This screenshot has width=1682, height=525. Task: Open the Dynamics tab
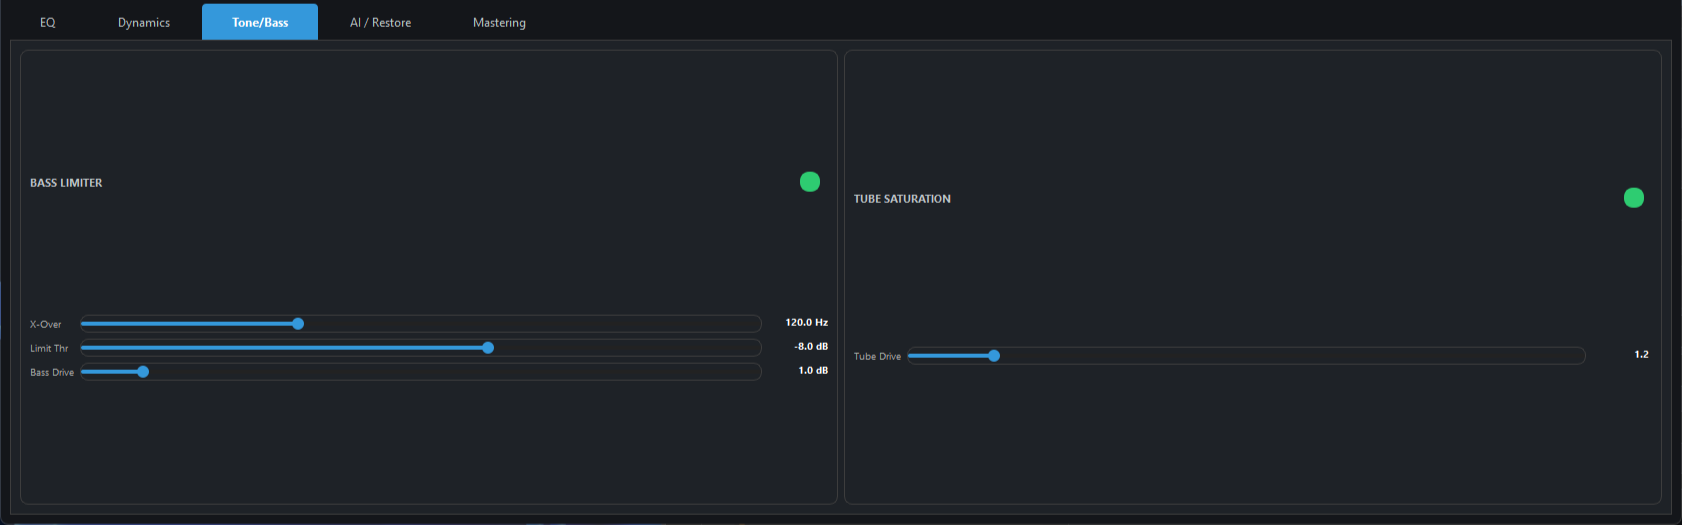point(144,22)
